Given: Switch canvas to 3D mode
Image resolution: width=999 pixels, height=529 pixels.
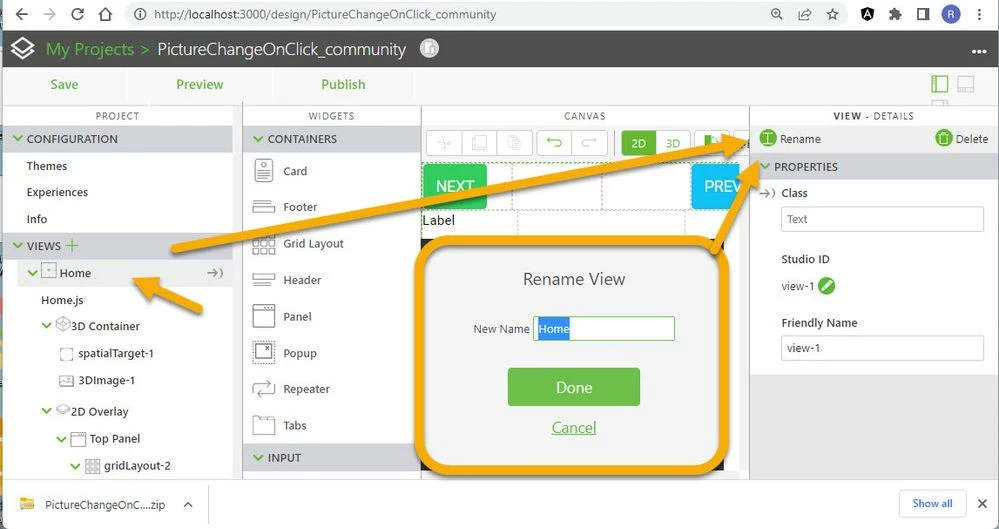Looking at the screenshot, I should click(x=673, y=143).
